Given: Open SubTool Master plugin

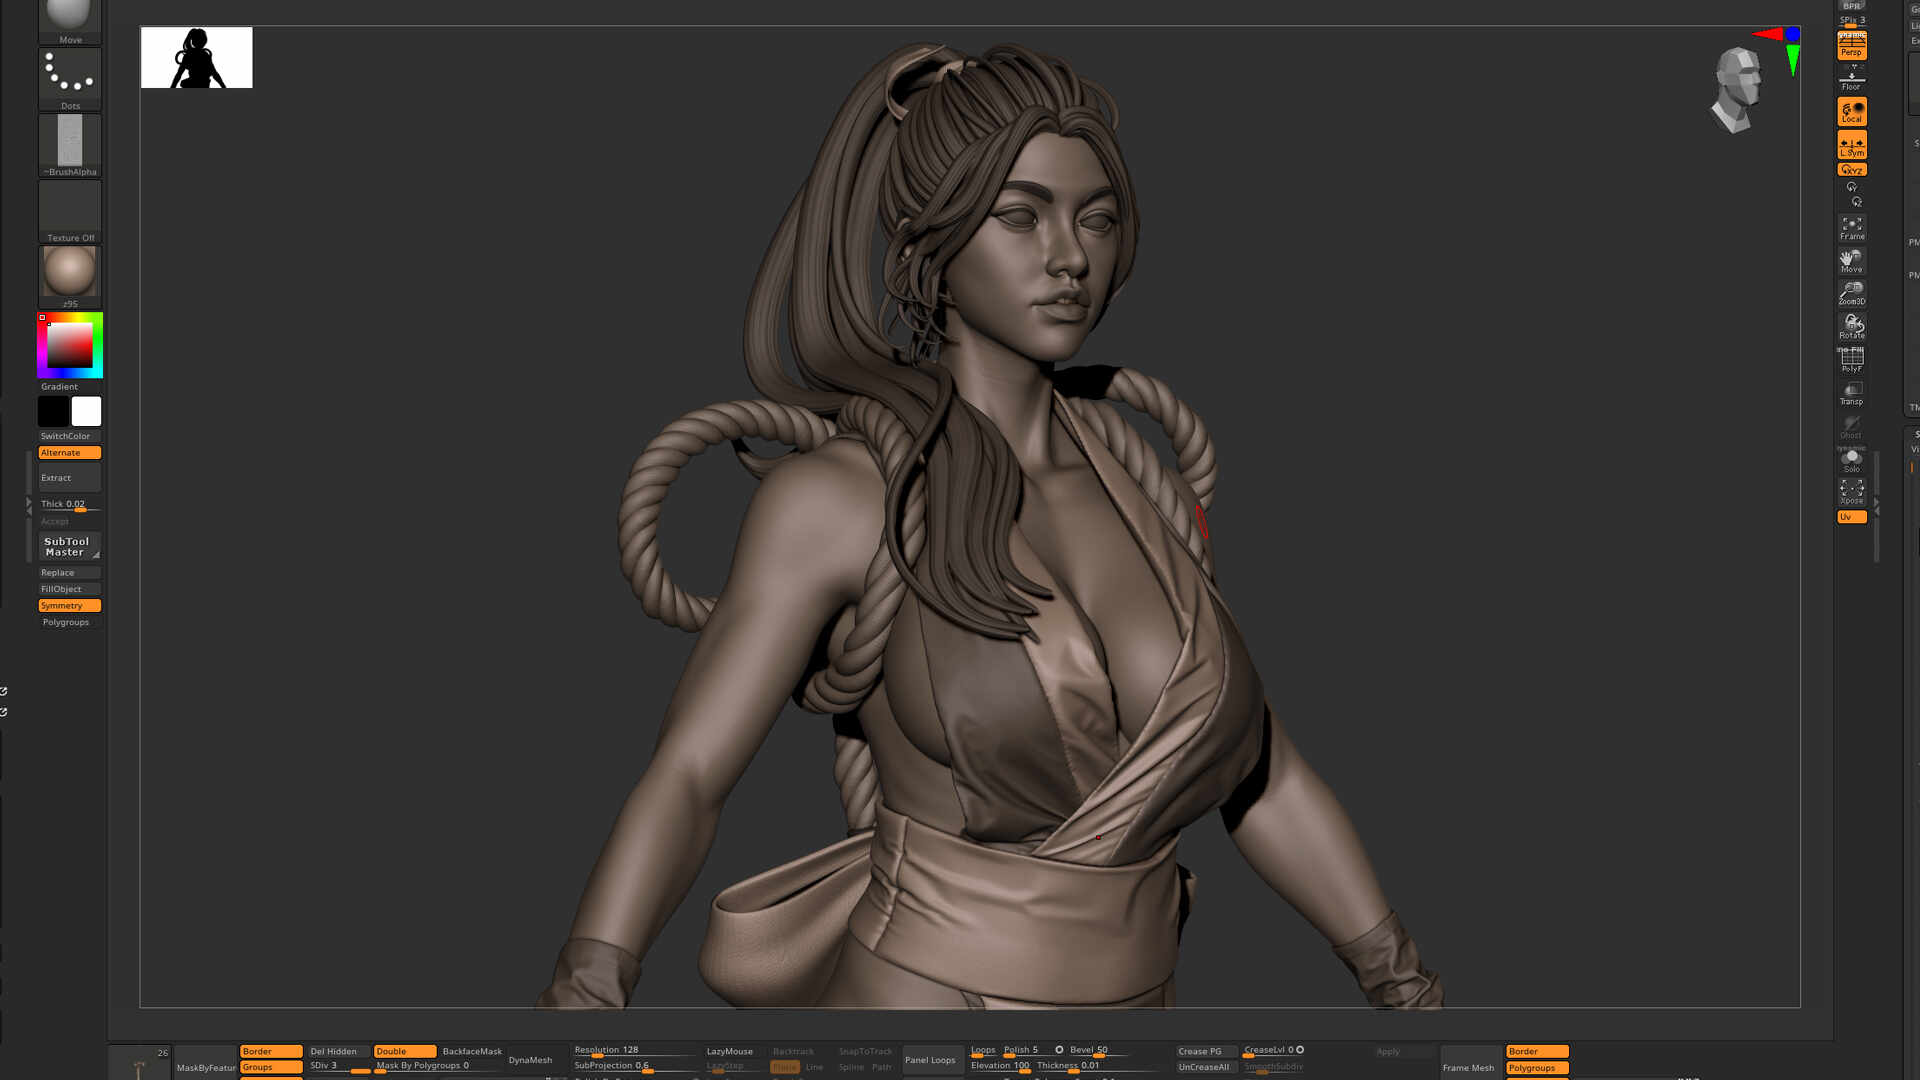Looking at the screenshot, I should click(70, 547).
